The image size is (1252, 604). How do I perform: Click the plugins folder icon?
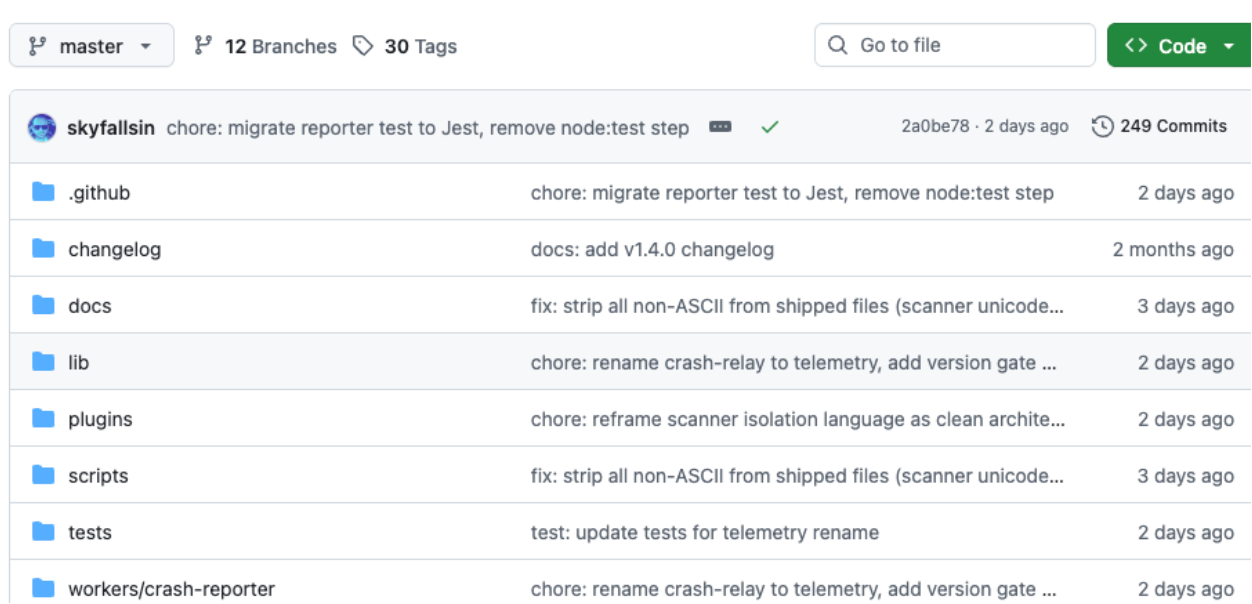pyautogui.click(x=43, y=419)
